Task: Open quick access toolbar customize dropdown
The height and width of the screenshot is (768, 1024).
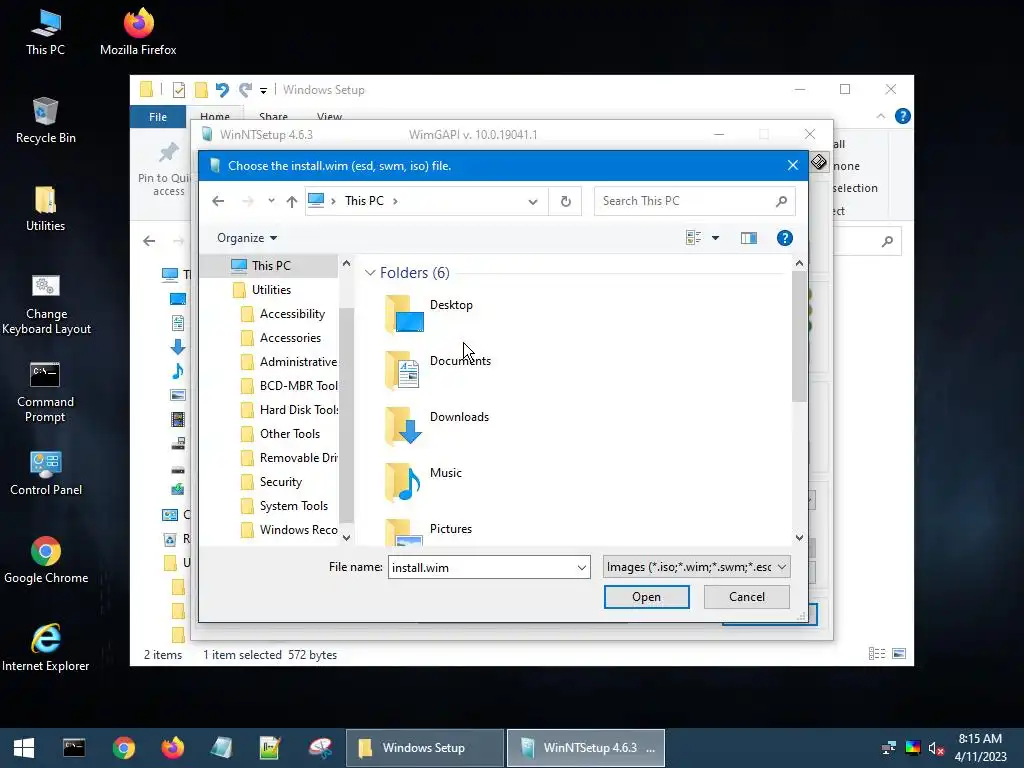Action: click(x=263, y=90)
